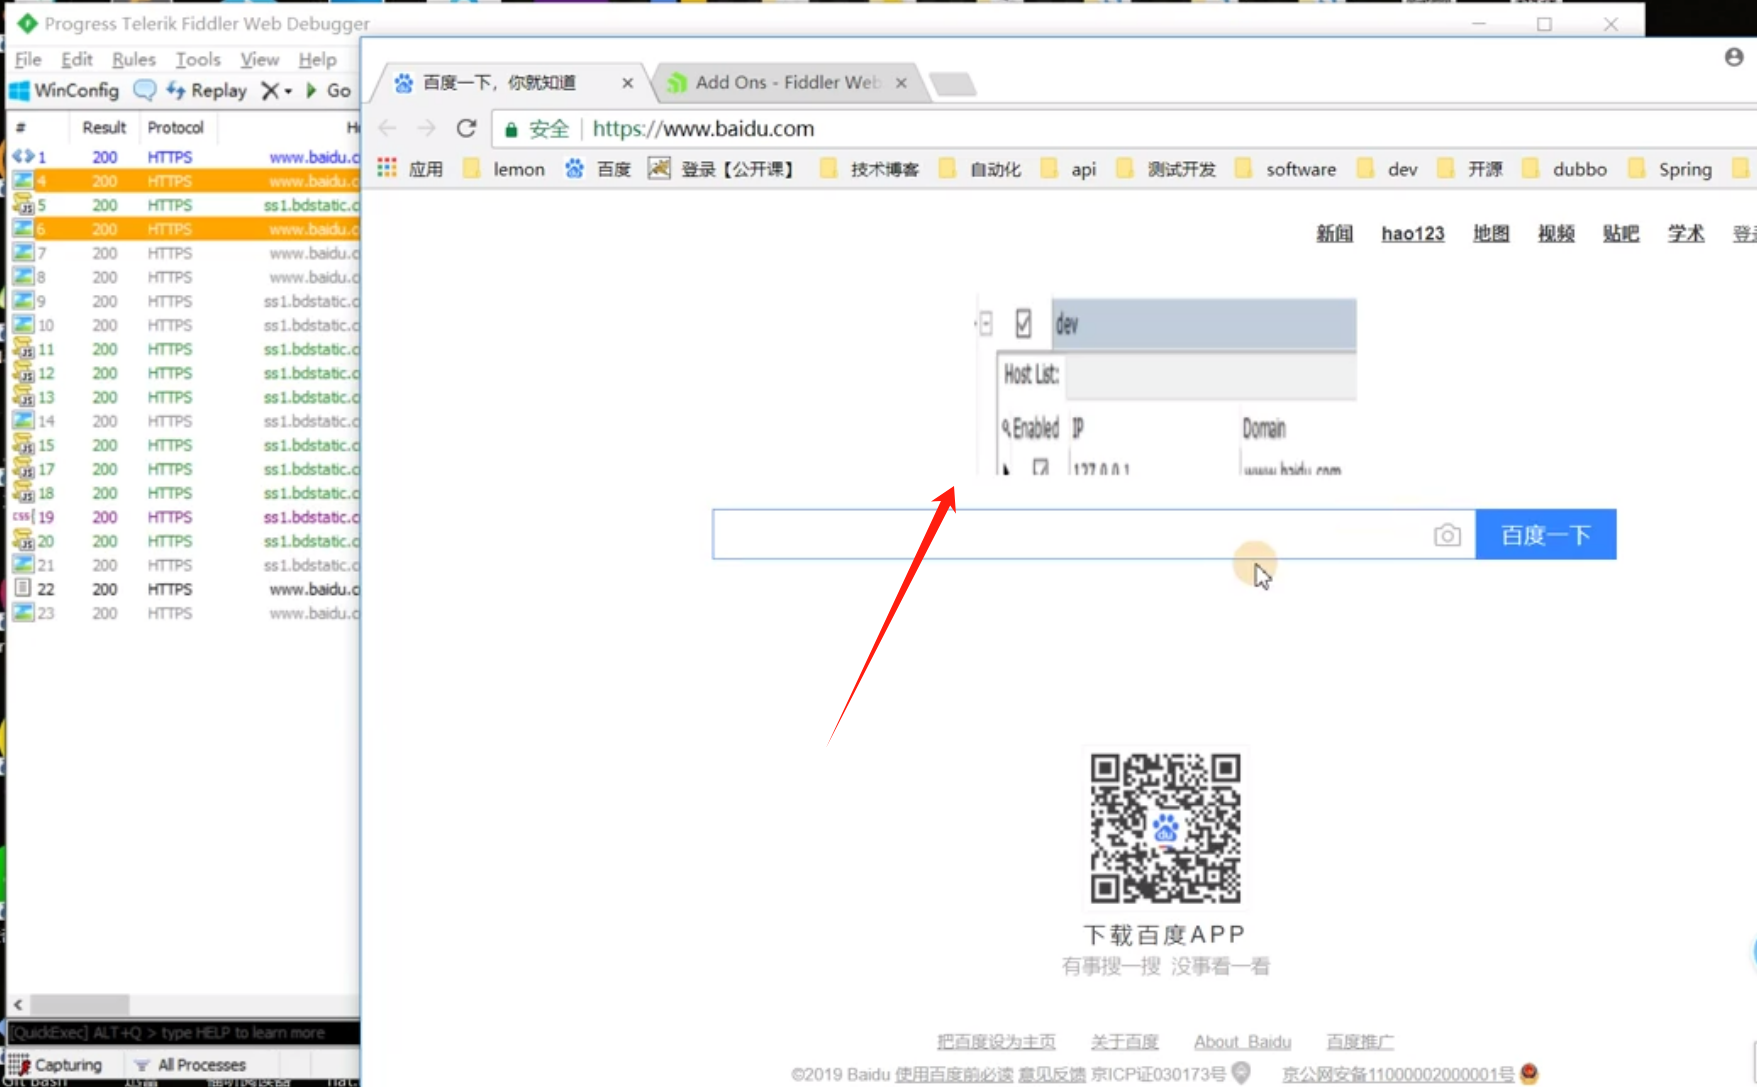Open the lemon bookmark folder

[504, 169]
